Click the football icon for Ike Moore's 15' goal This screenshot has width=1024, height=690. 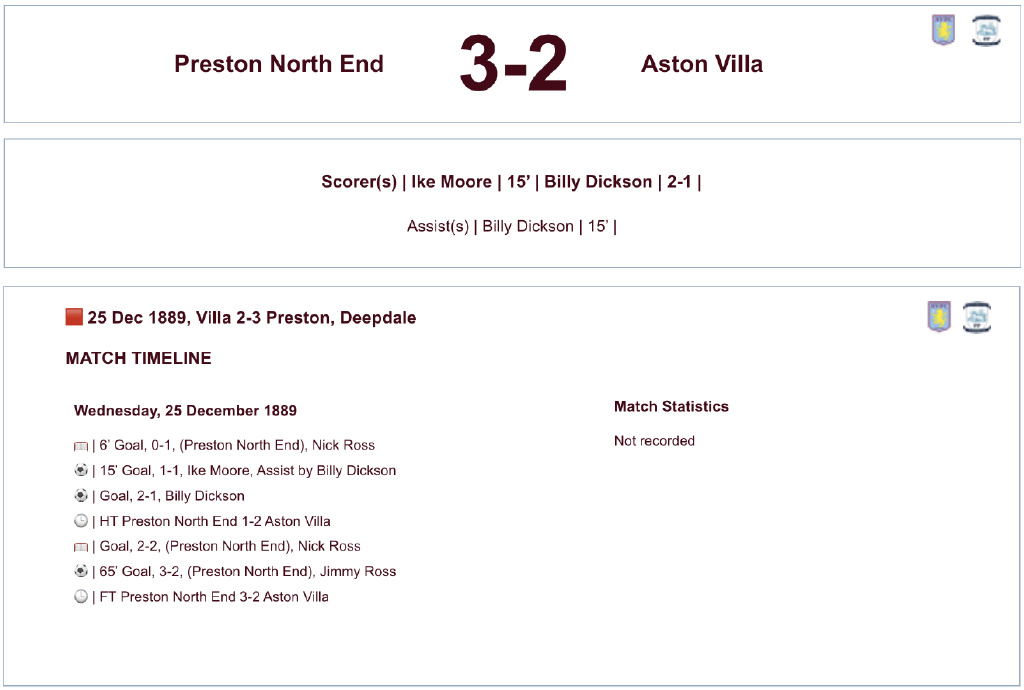[81, 470]
